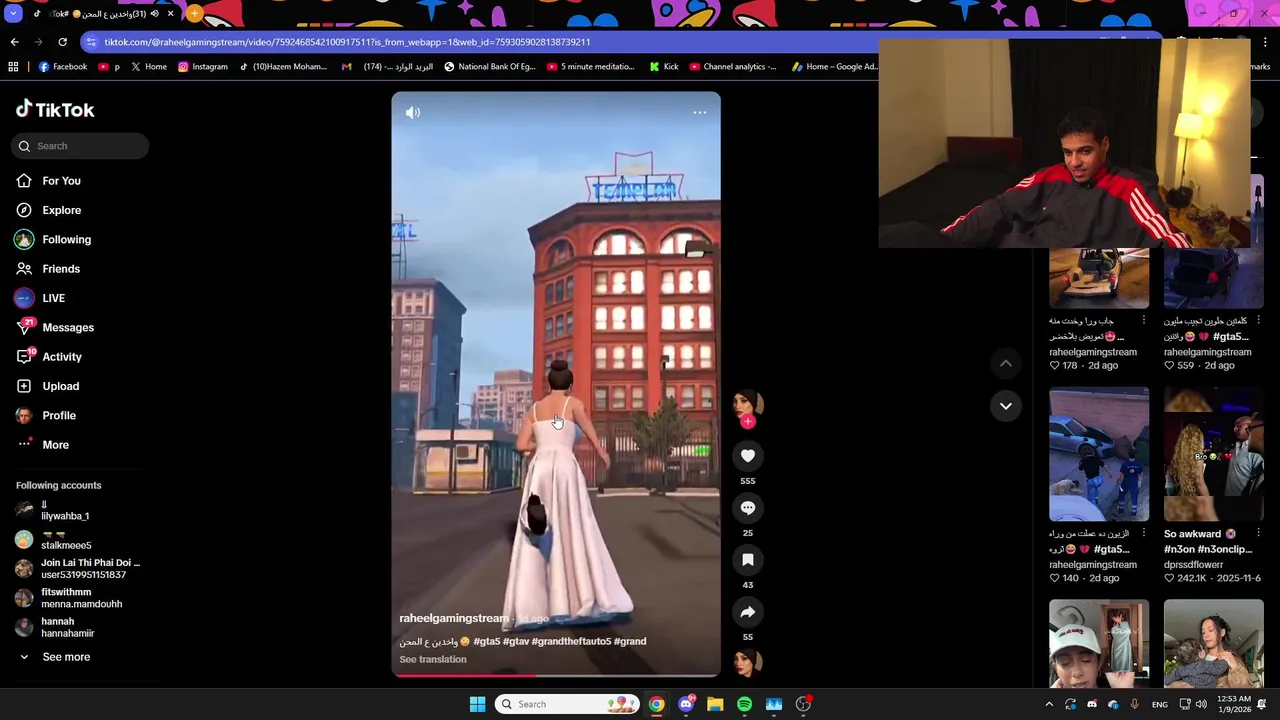Open the video comments
This screenshot has height=720, width=1280.
point(748,508)
